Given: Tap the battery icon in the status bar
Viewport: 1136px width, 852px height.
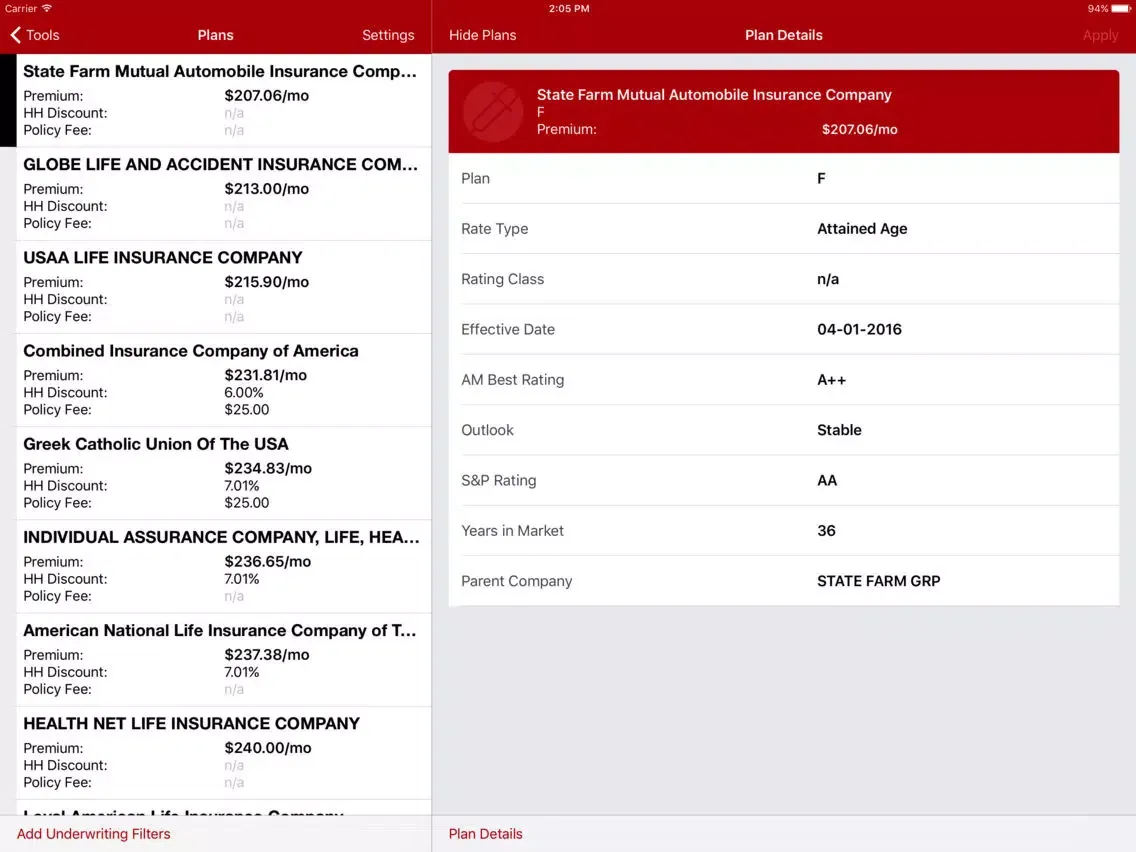Looking at the screenshot, I should 1121,9.
